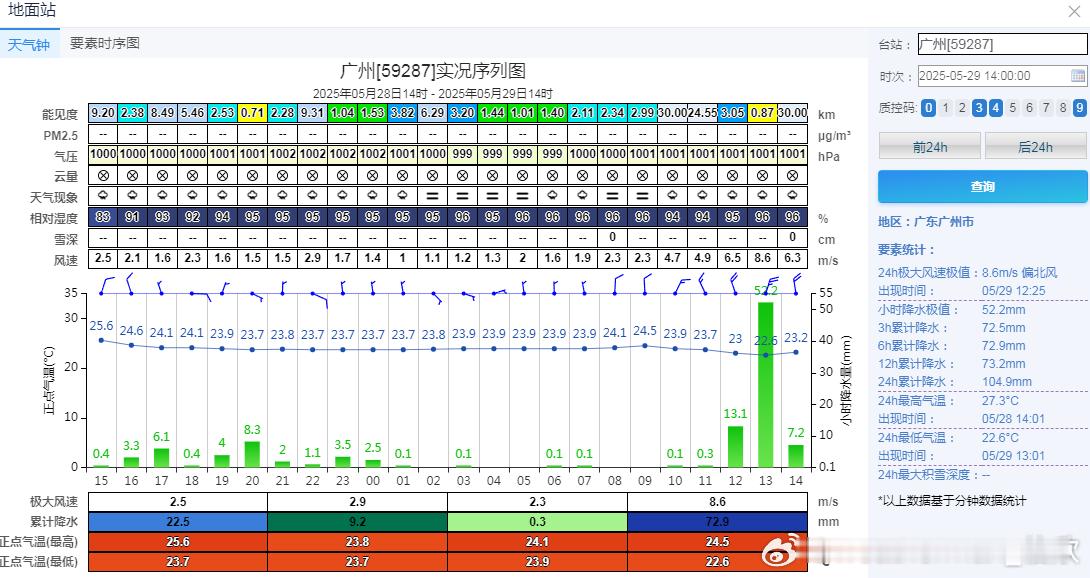The width and height of the screenshot is (1090, 578).
Task: Click the 24h累计降水 value 104.9mm
Action: pos(1007,382)
